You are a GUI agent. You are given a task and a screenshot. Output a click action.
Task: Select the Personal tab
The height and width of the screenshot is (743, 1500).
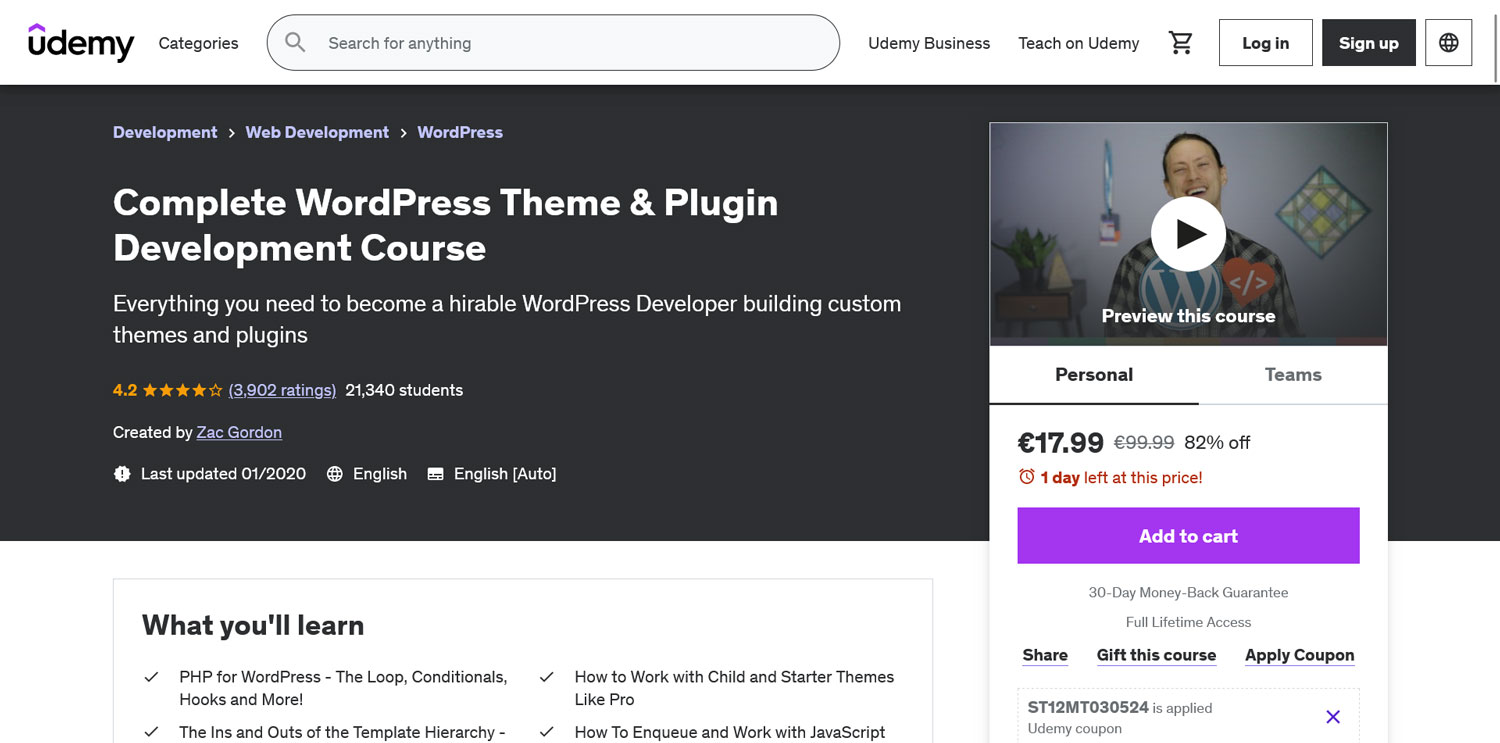pyautogui.click(x=1094, y=375)
